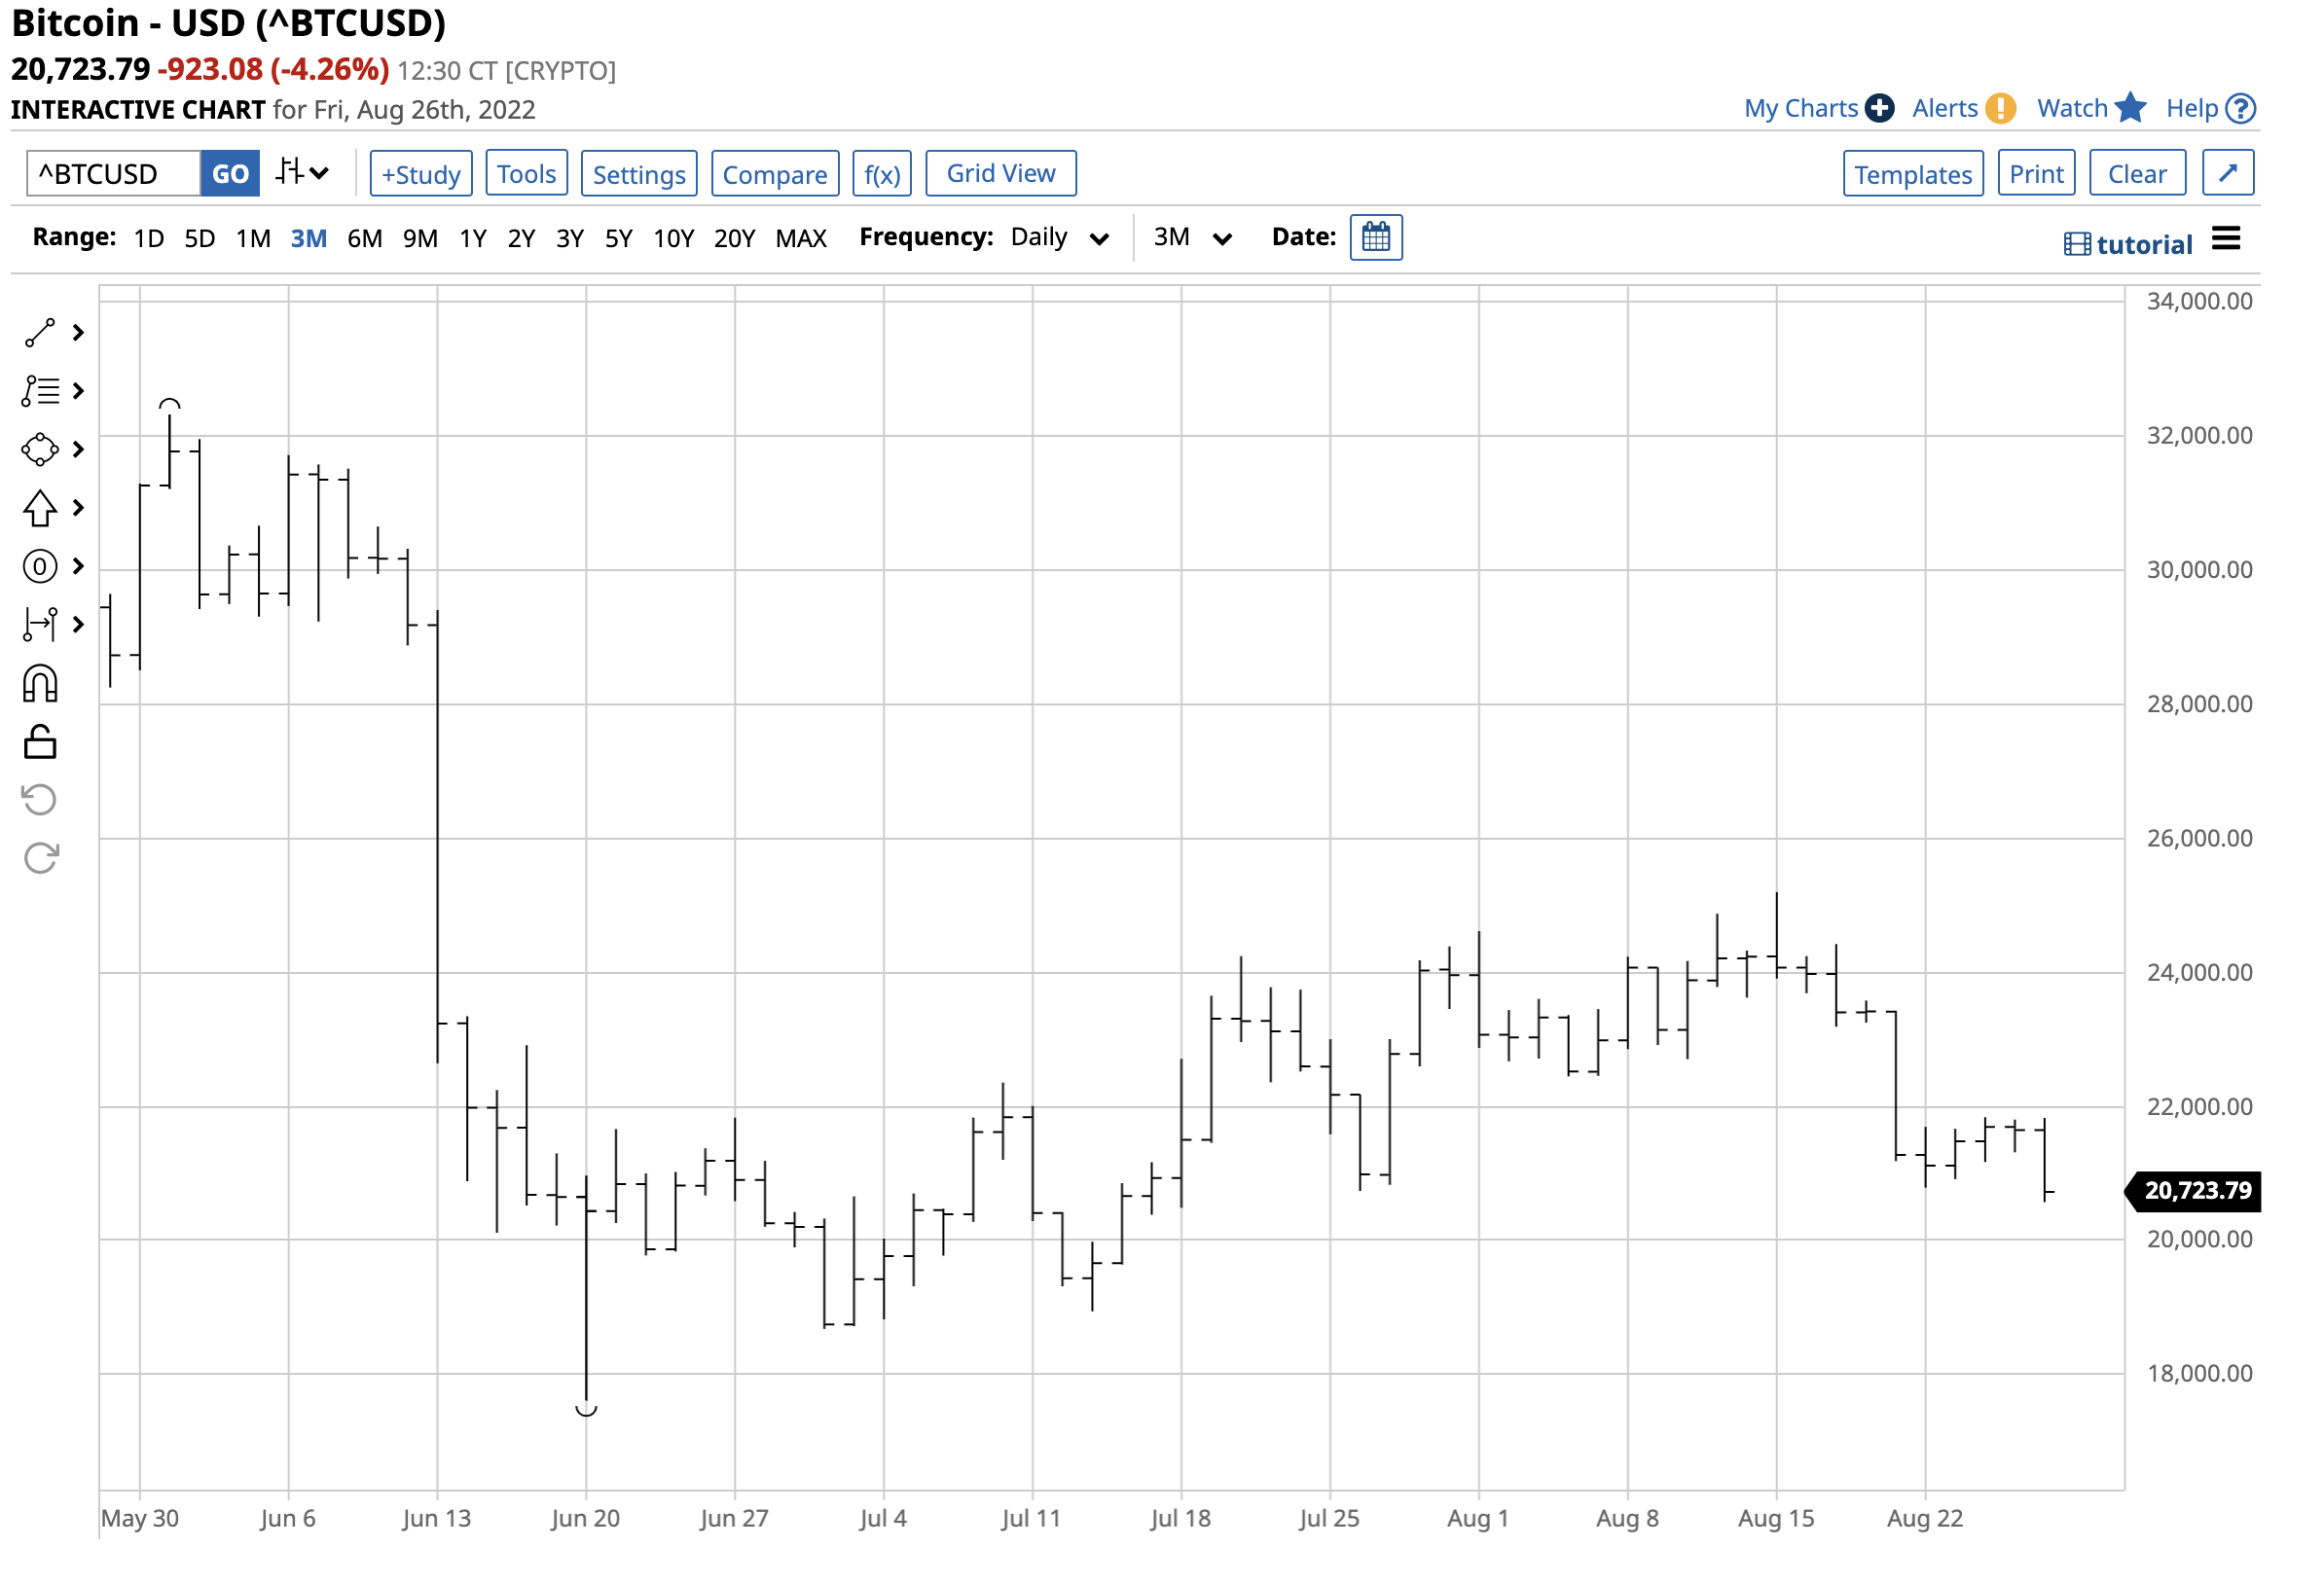Toggle the drawing lock padlock icon

point(40,744)
